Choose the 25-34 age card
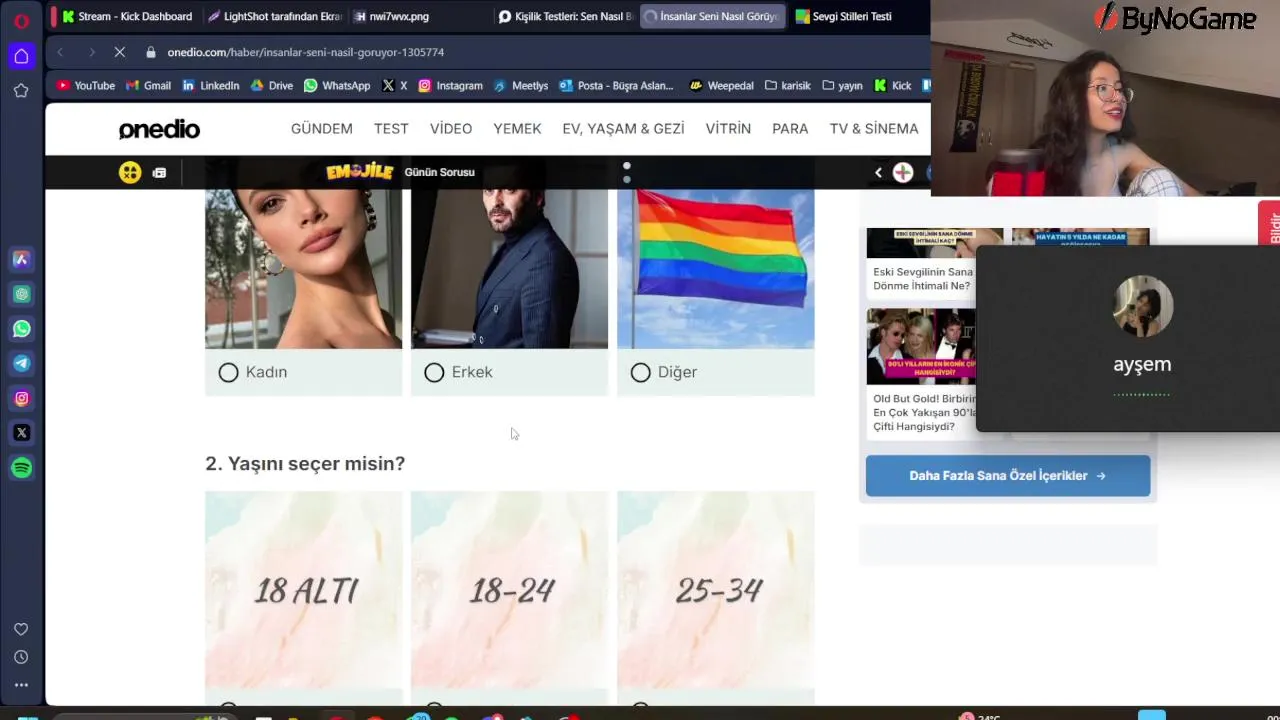This screenshot has height=720, width=1280. (x=716, y=590)
